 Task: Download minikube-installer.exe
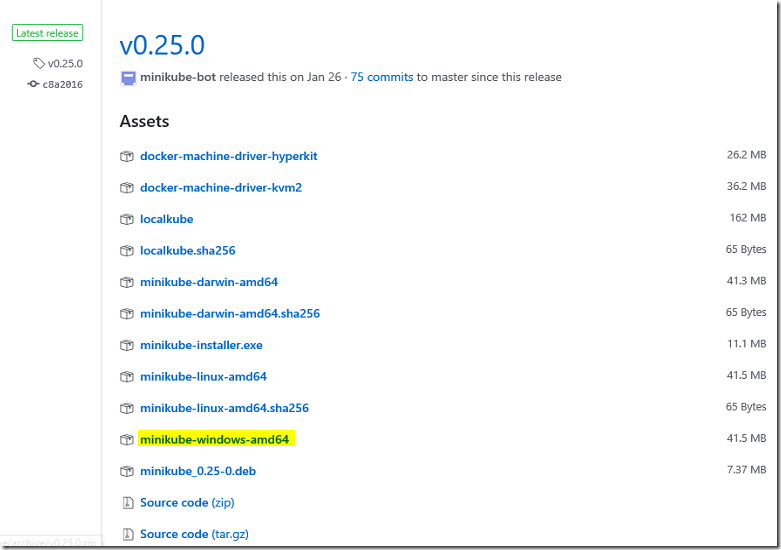pyautogui.click(x=201, y=345)
